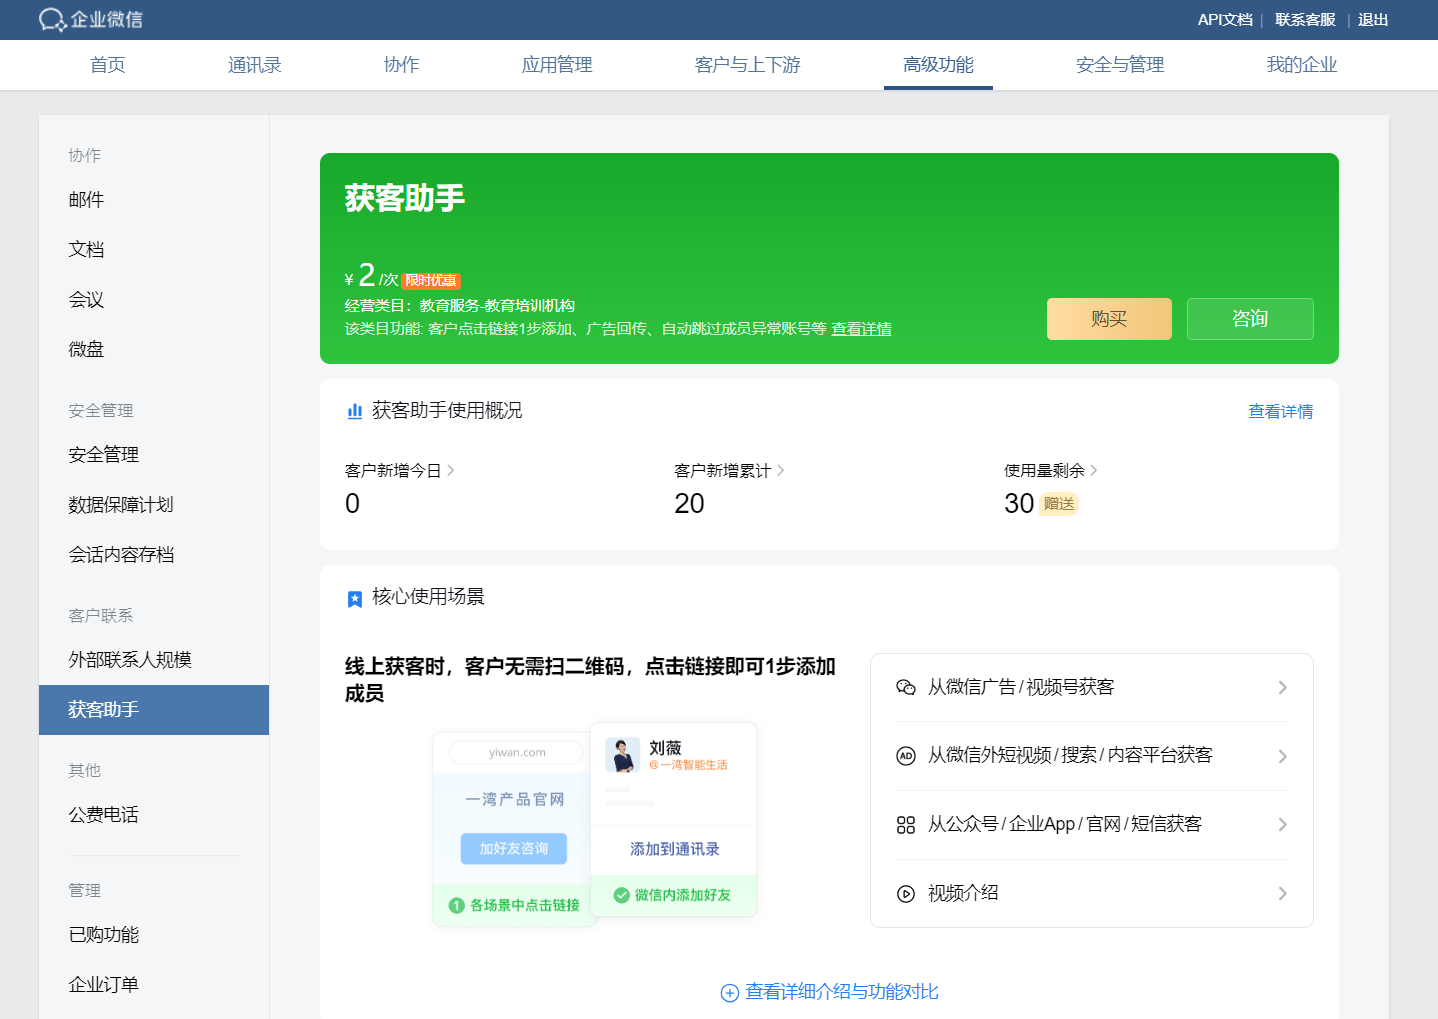Open 会议 in the sidebar
1438x1019 pixels.
point(154,300)
